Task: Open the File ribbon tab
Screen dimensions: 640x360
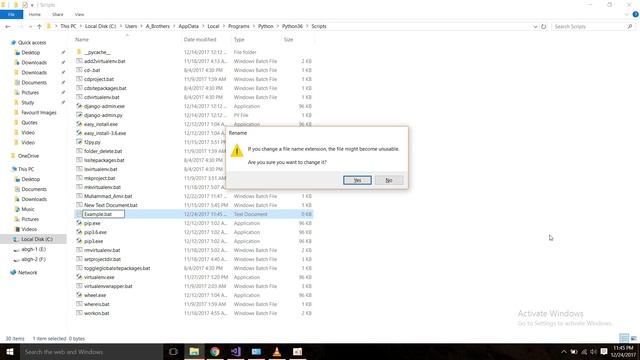Action: click(11, 14)
